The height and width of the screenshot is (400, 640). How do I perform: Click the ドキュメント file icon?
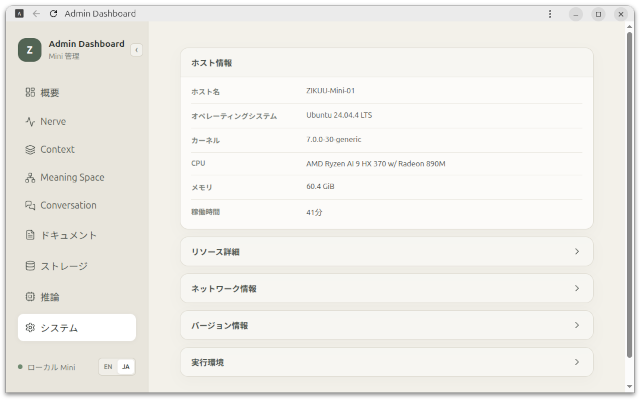coord(30,235)
